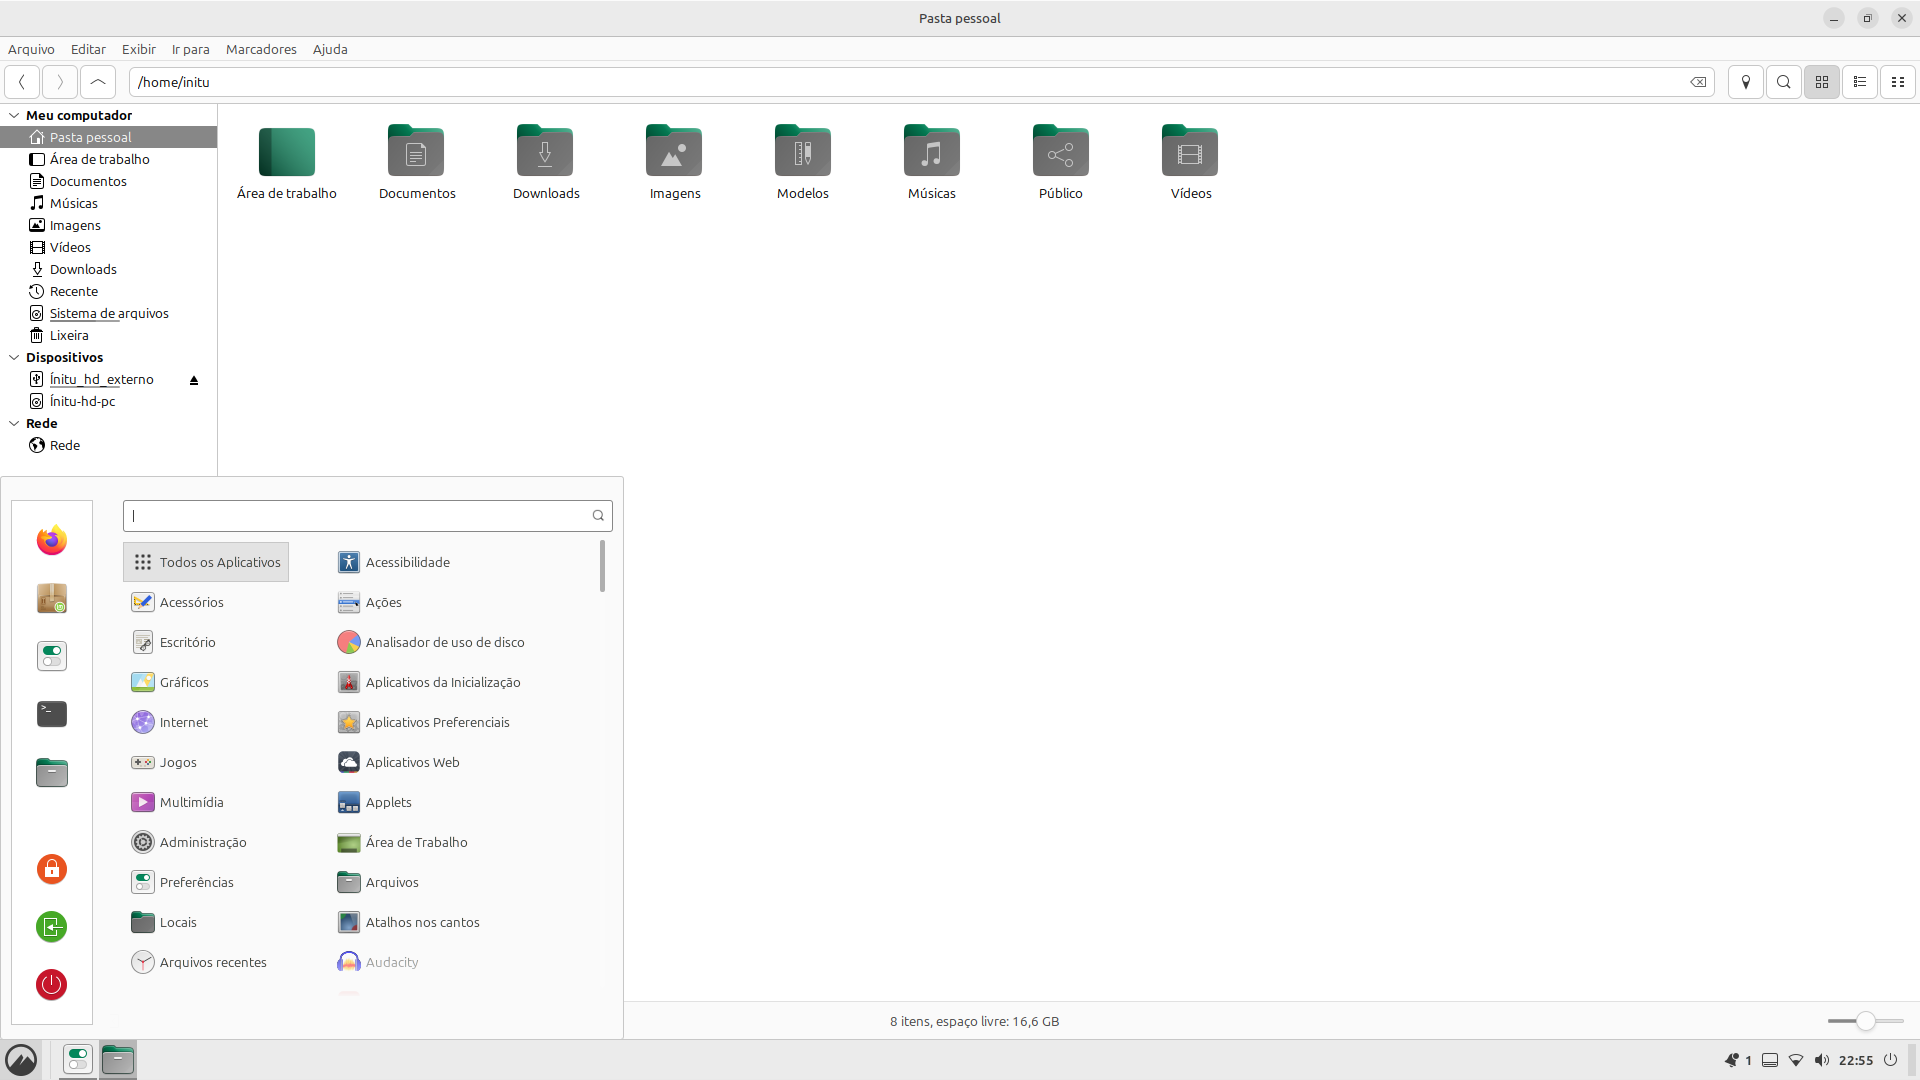Select ínitu-hd-pc device in sidebar
Screen dimensions: 1920x1080
pos(108,401)
